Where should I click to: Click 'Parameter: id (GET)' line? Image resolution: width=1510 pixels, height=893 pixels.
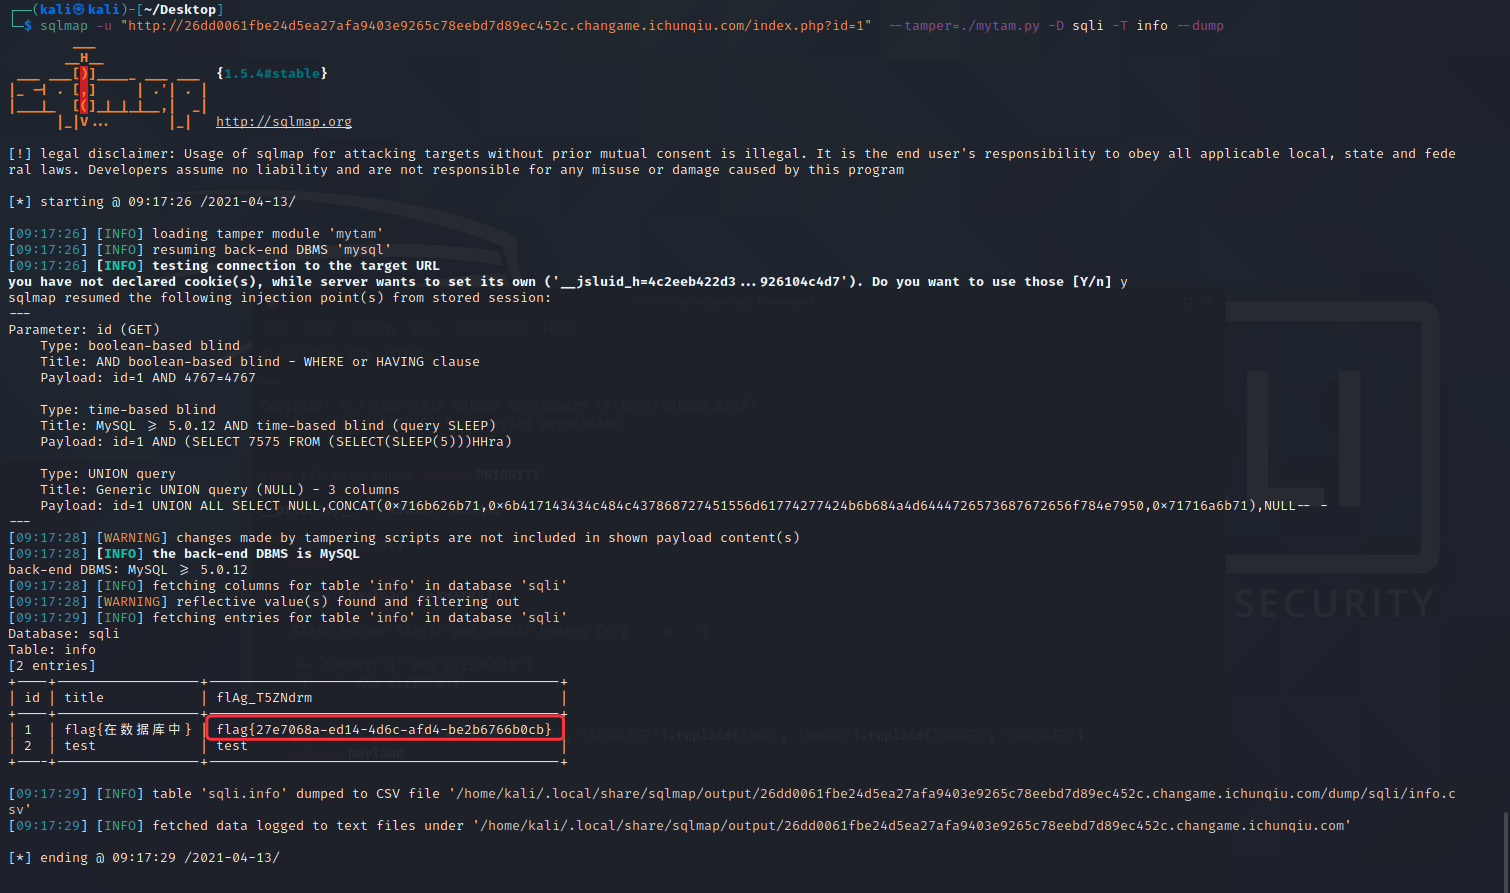pyautogui.click(x=84, y=330)
